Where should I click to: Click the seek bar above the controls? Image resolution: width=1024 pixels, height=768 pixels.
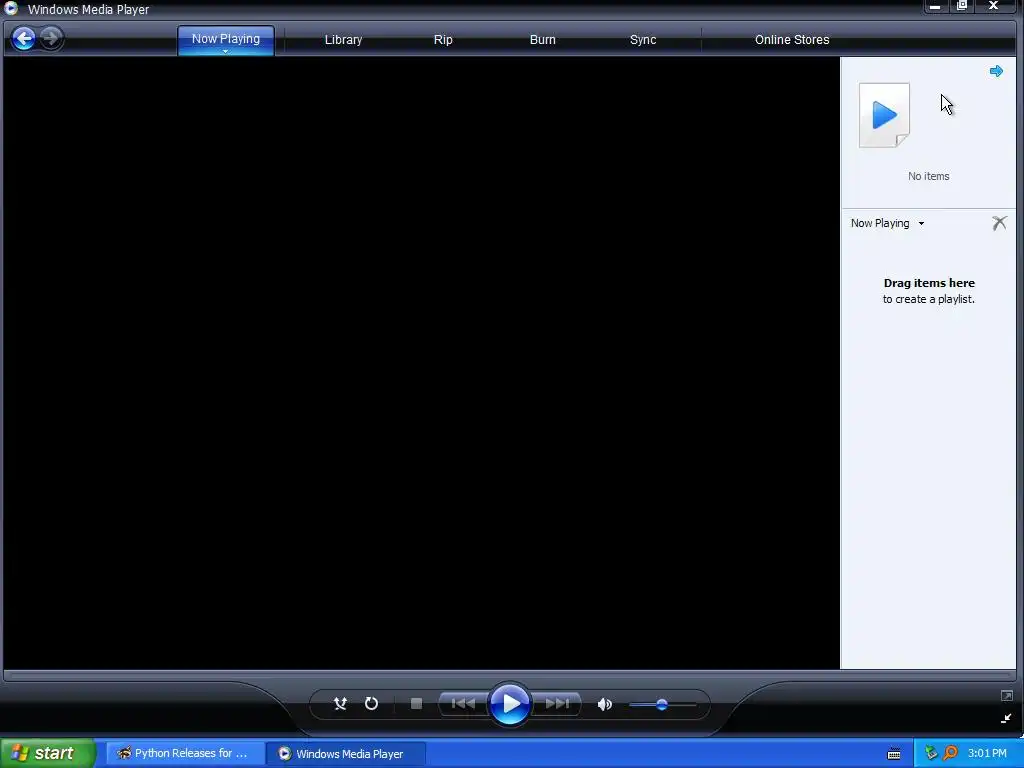[x=509, y=675]
